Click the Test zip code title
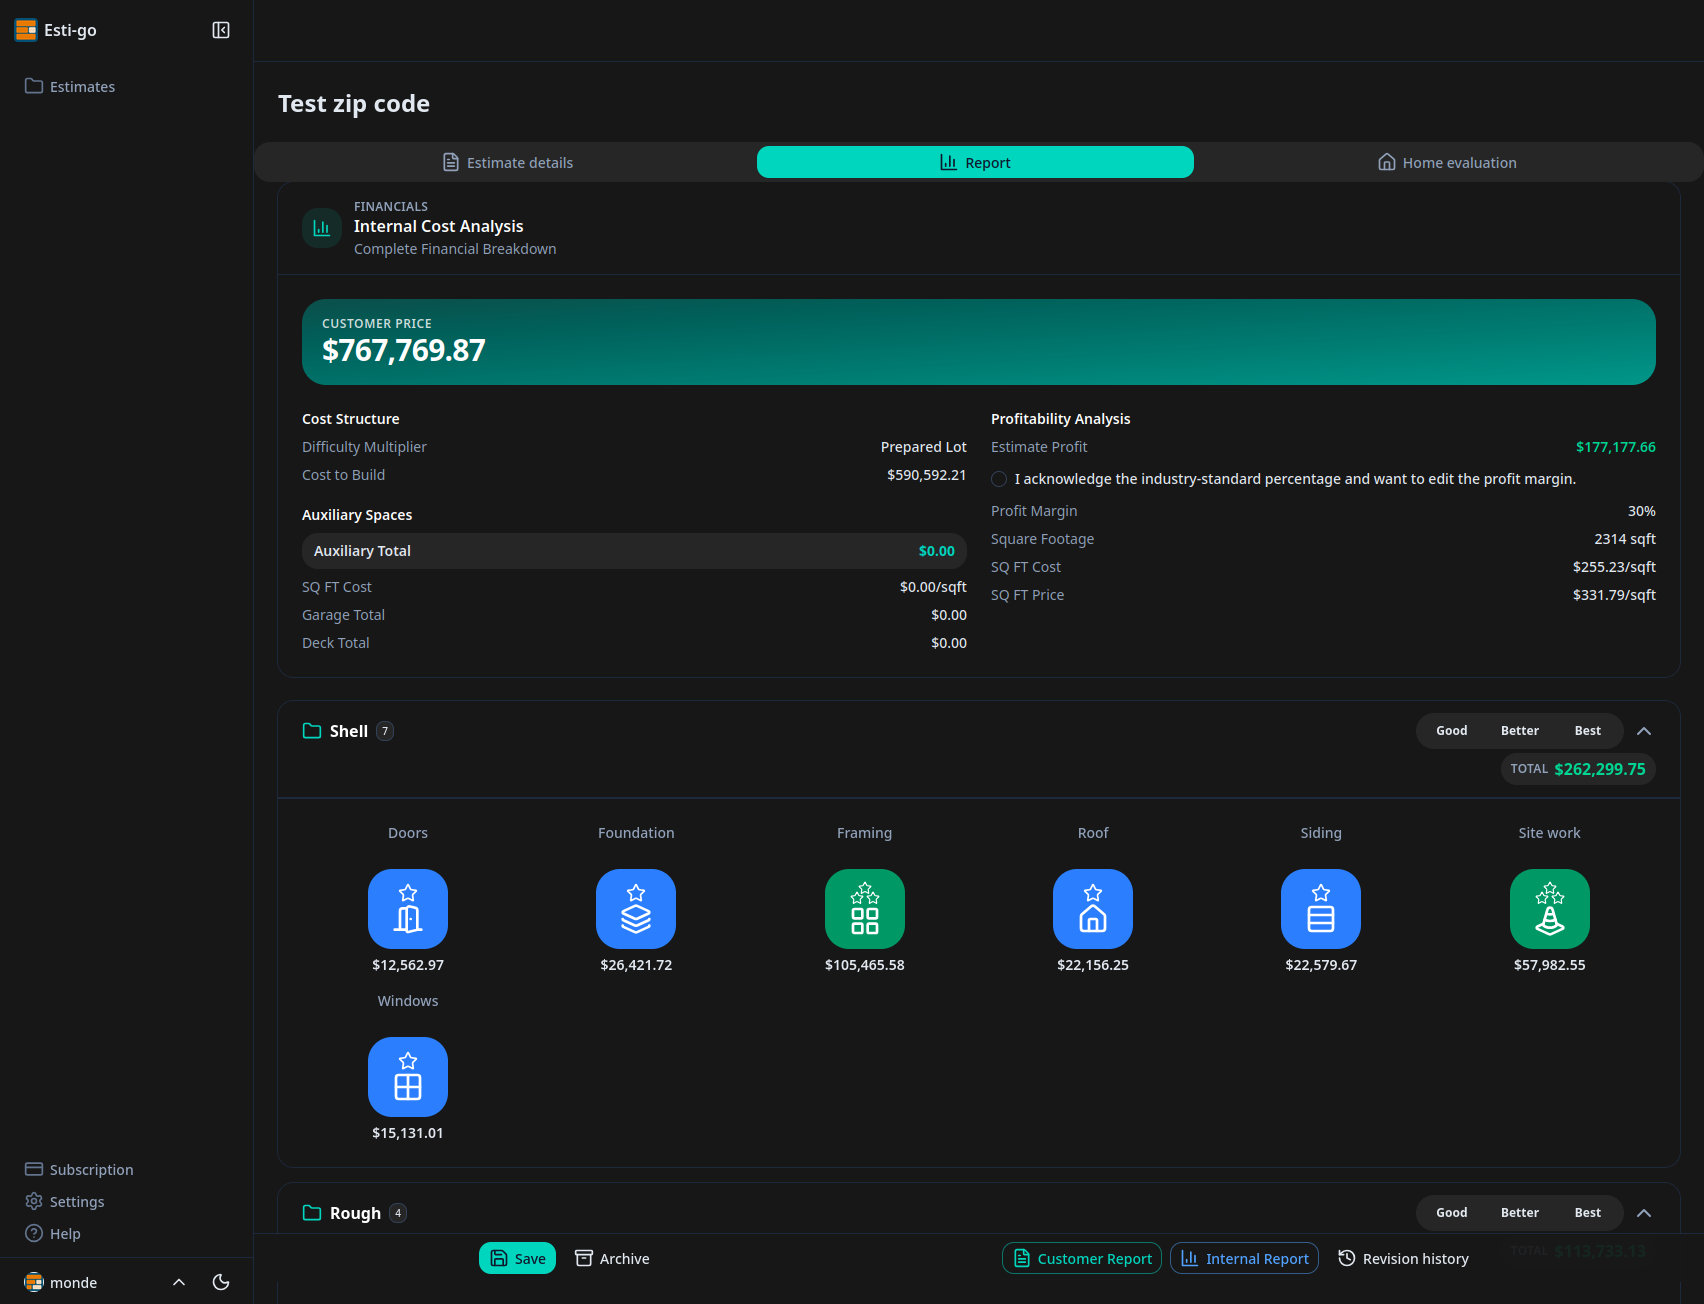This screenshot has width=1704, height=1304. (354, 104)
